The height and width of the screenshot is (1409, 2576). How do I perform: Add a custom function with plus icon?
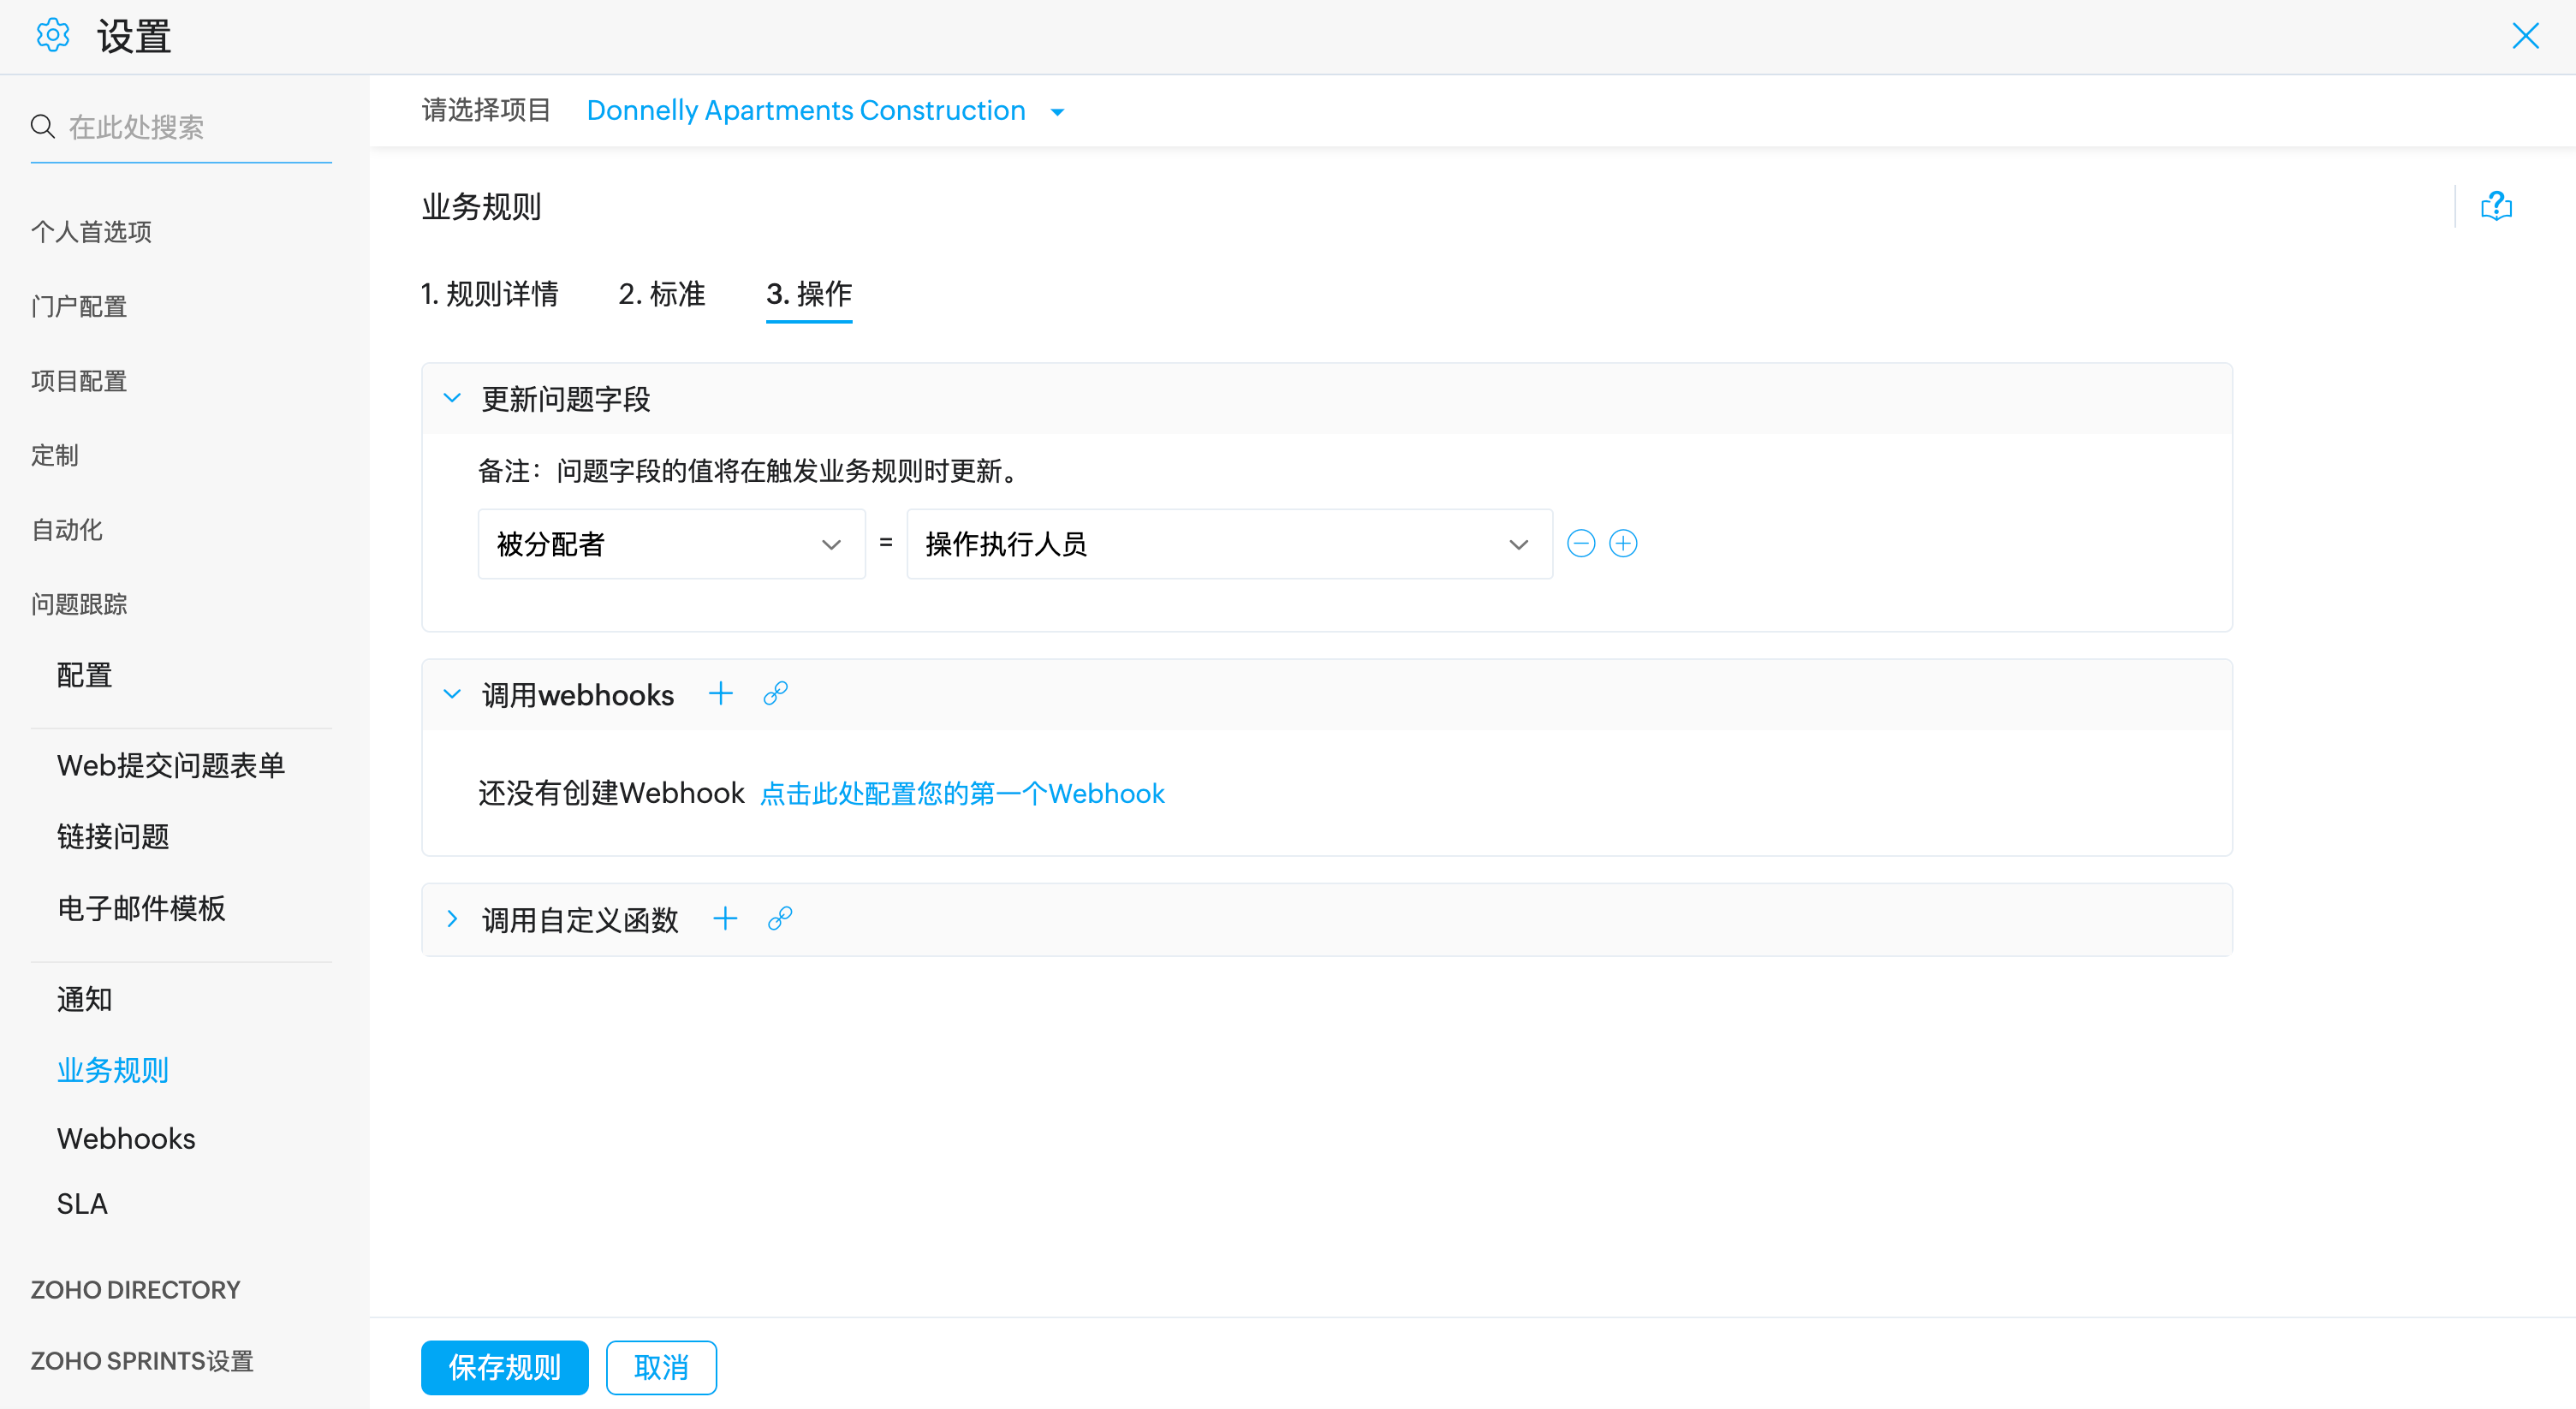click(x=725, y=919)
